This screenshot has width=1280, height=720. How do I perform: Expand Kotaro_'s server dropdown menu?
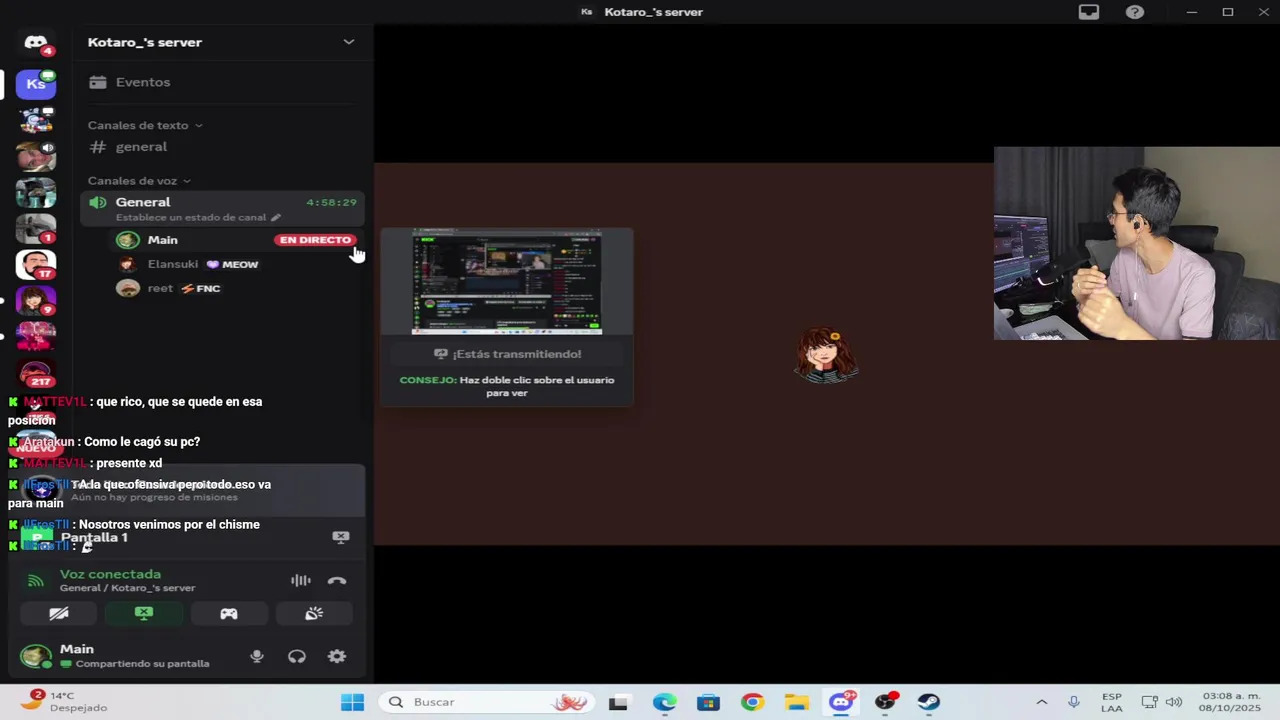(x=349, y=42)
